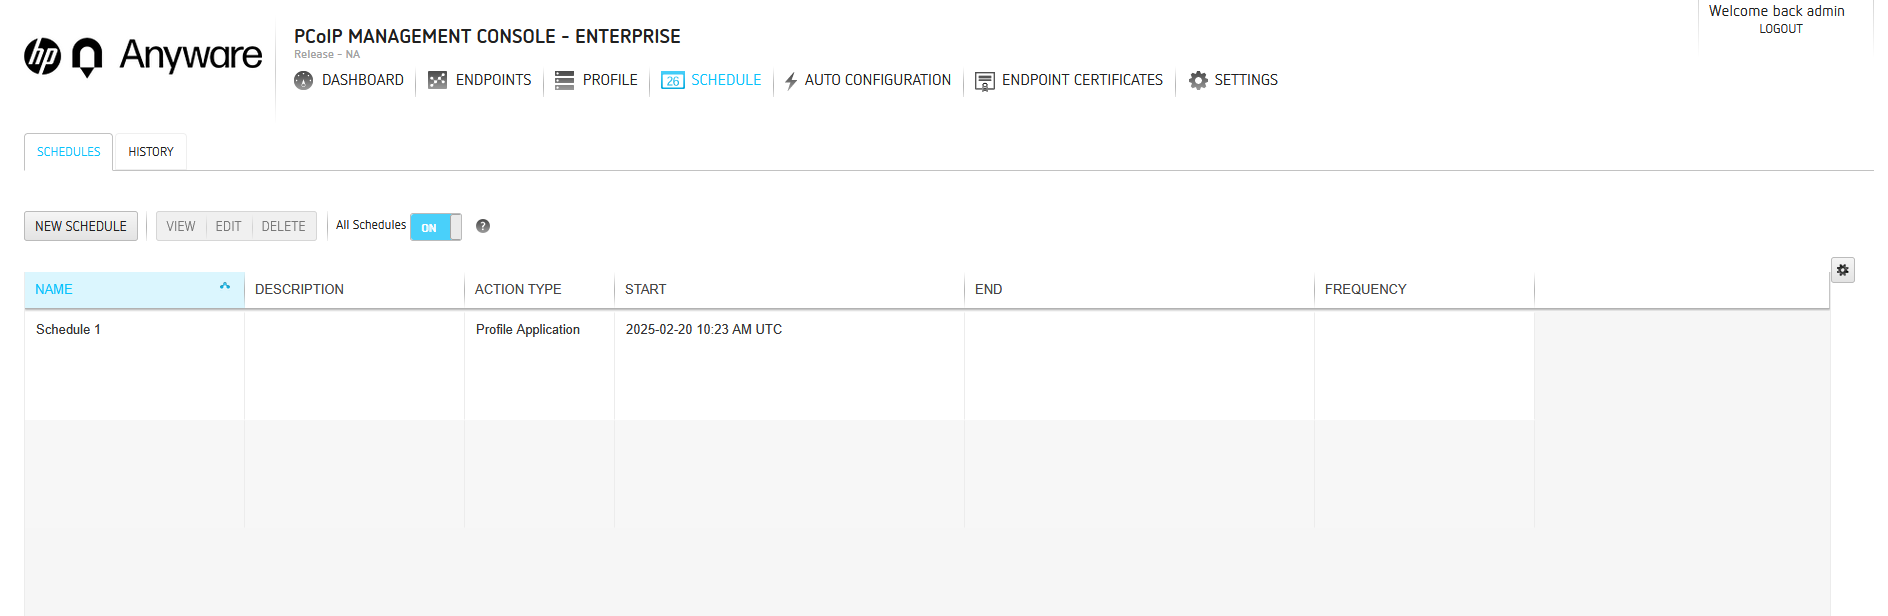Open the PROFILE page
This screenshot has width=1888, height=616.
click(610, 80)
